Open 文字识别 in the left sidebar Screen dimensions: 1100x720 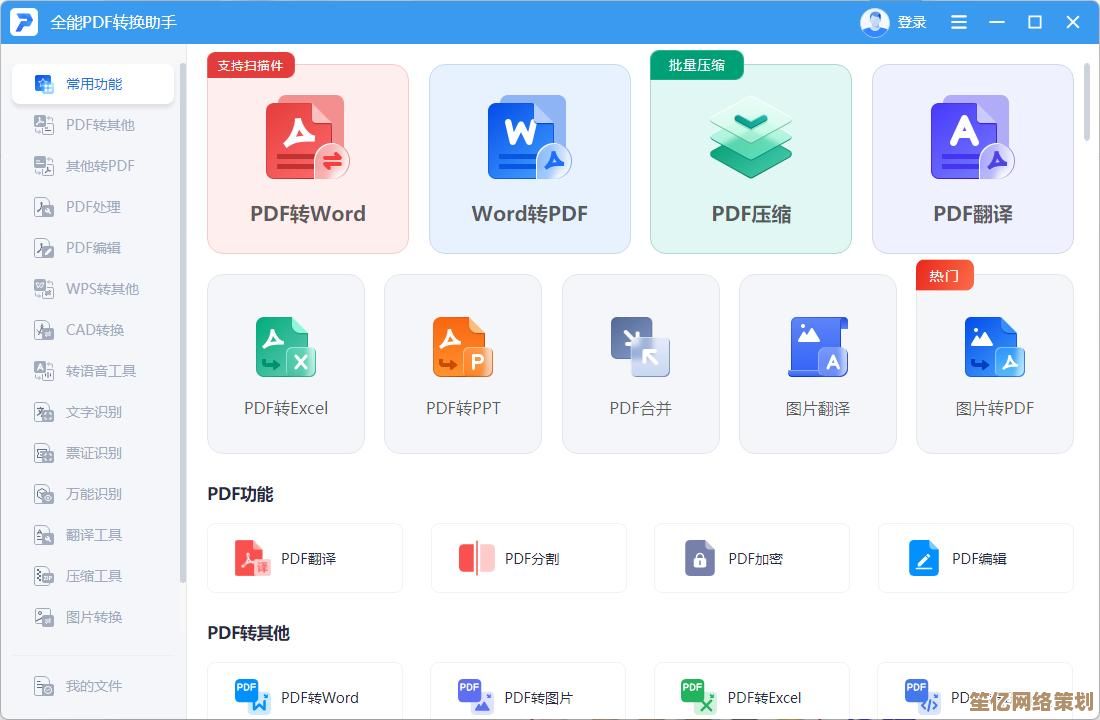pos(93,412)
